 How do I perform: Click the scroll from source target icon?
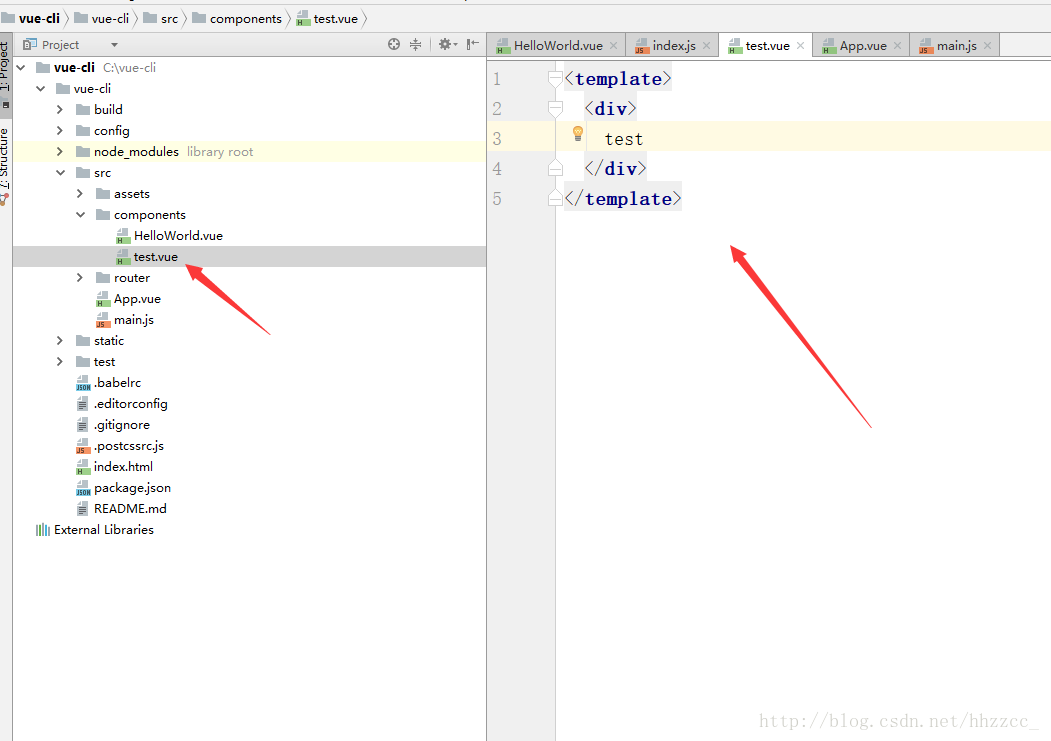[x=393, y=44]
